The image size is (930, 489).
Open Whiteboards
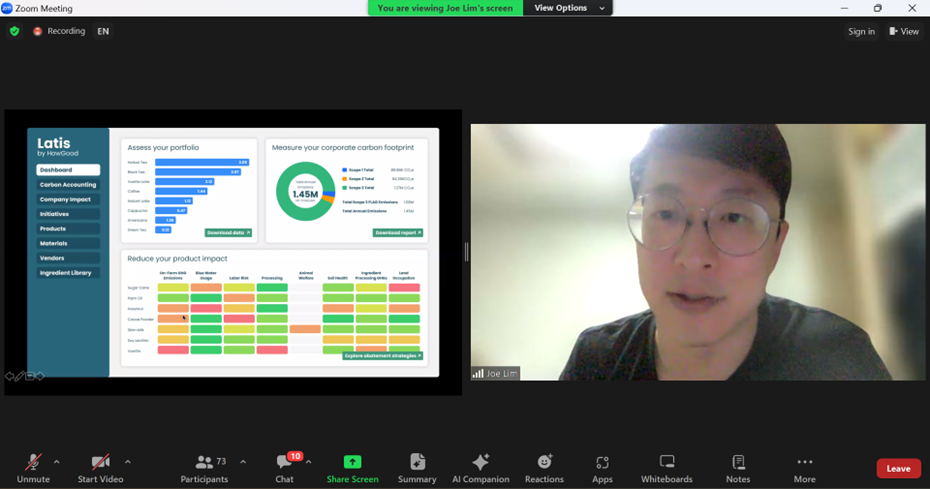tap(666, 467)
